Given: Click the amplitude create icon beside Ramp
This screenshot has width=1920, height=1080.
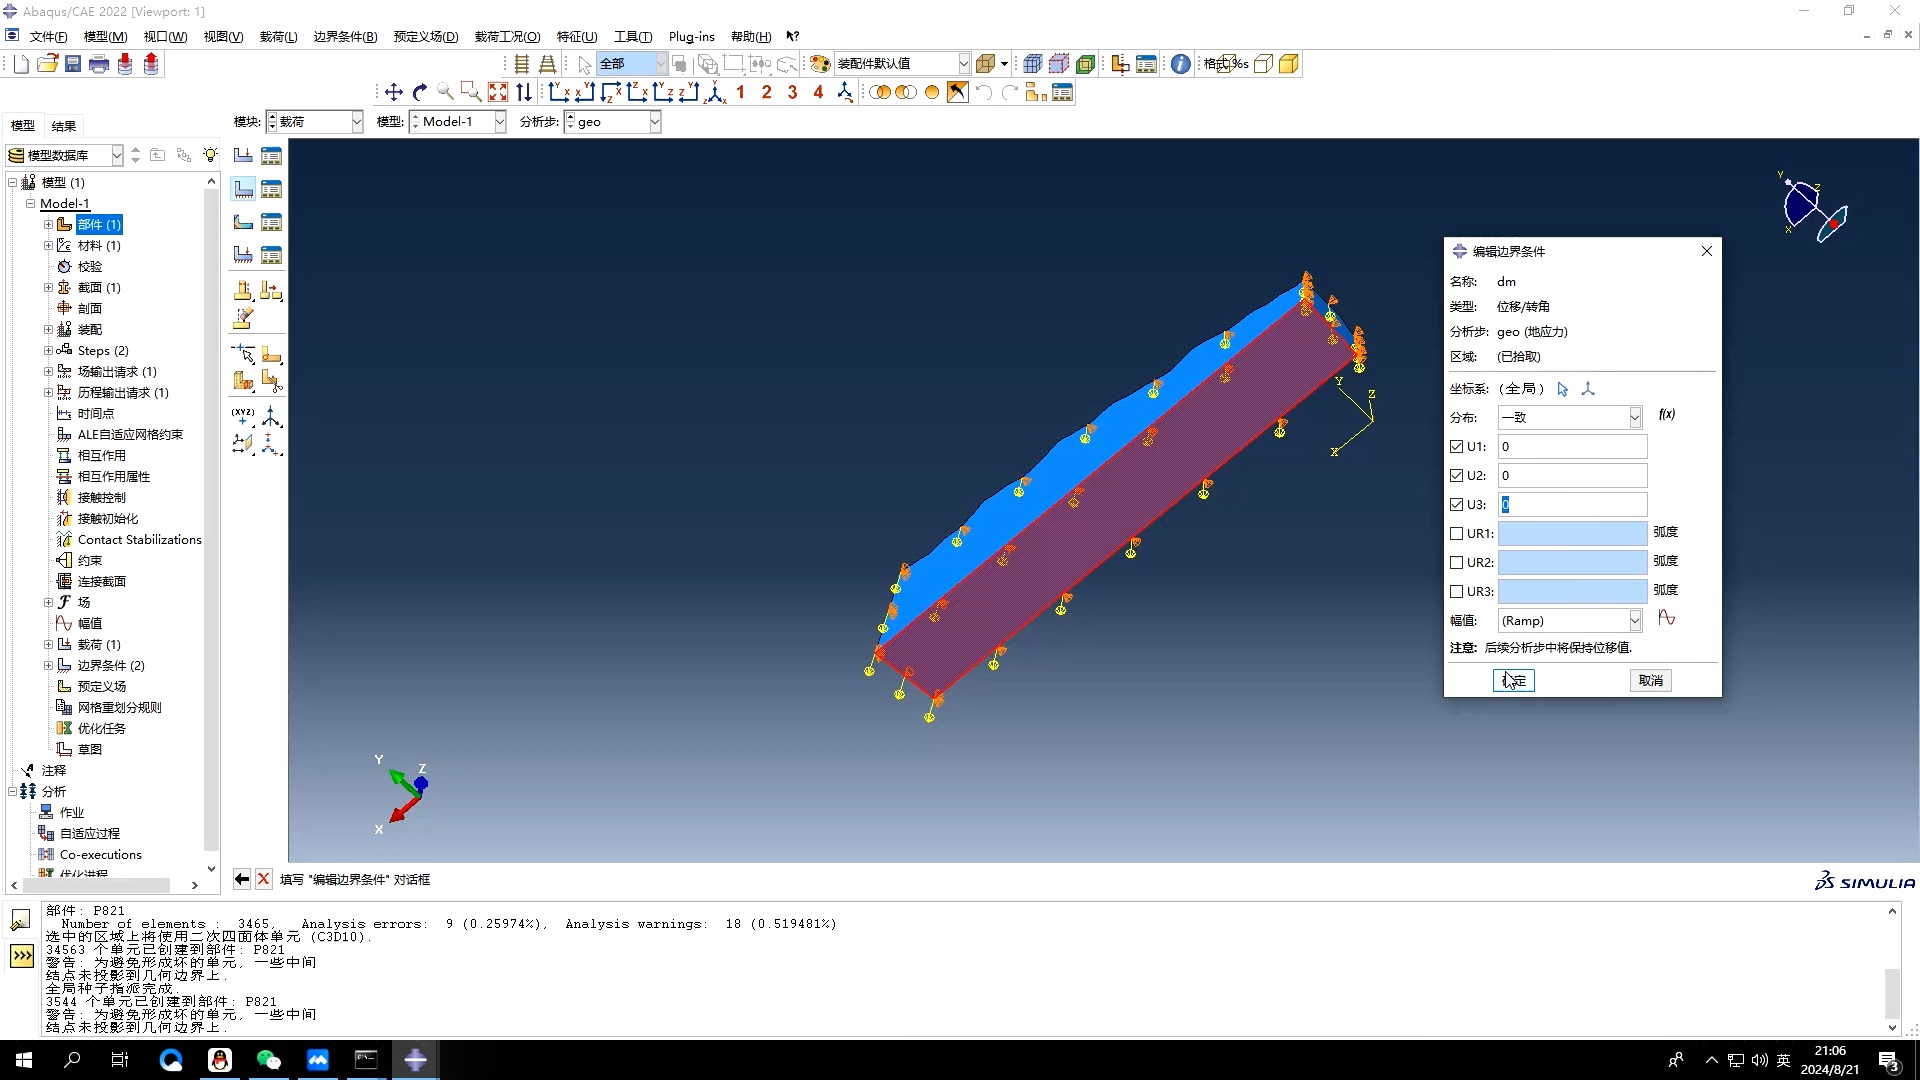Looking at the screenshot, I should pyautogui.click(x=1666, y=619).
